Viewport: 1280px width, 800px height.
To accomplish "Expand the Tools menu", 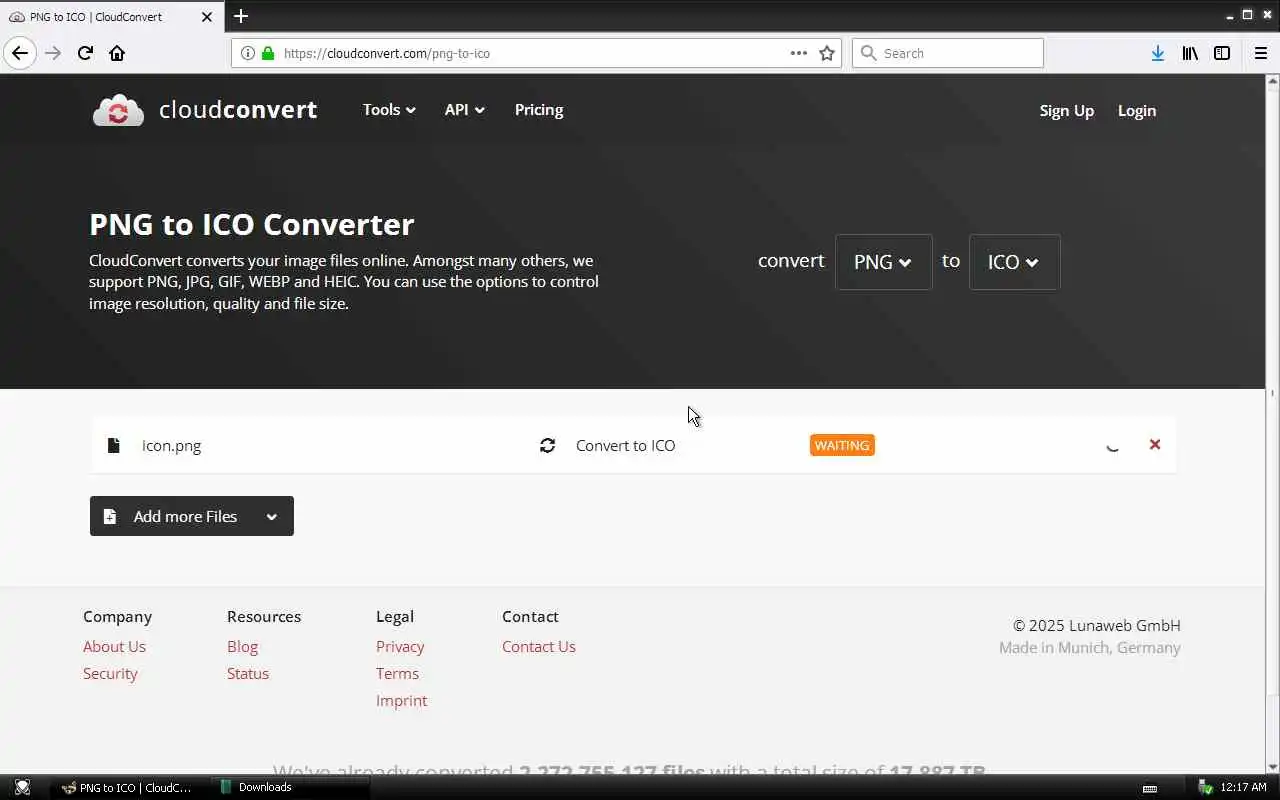I will [389, 110].
